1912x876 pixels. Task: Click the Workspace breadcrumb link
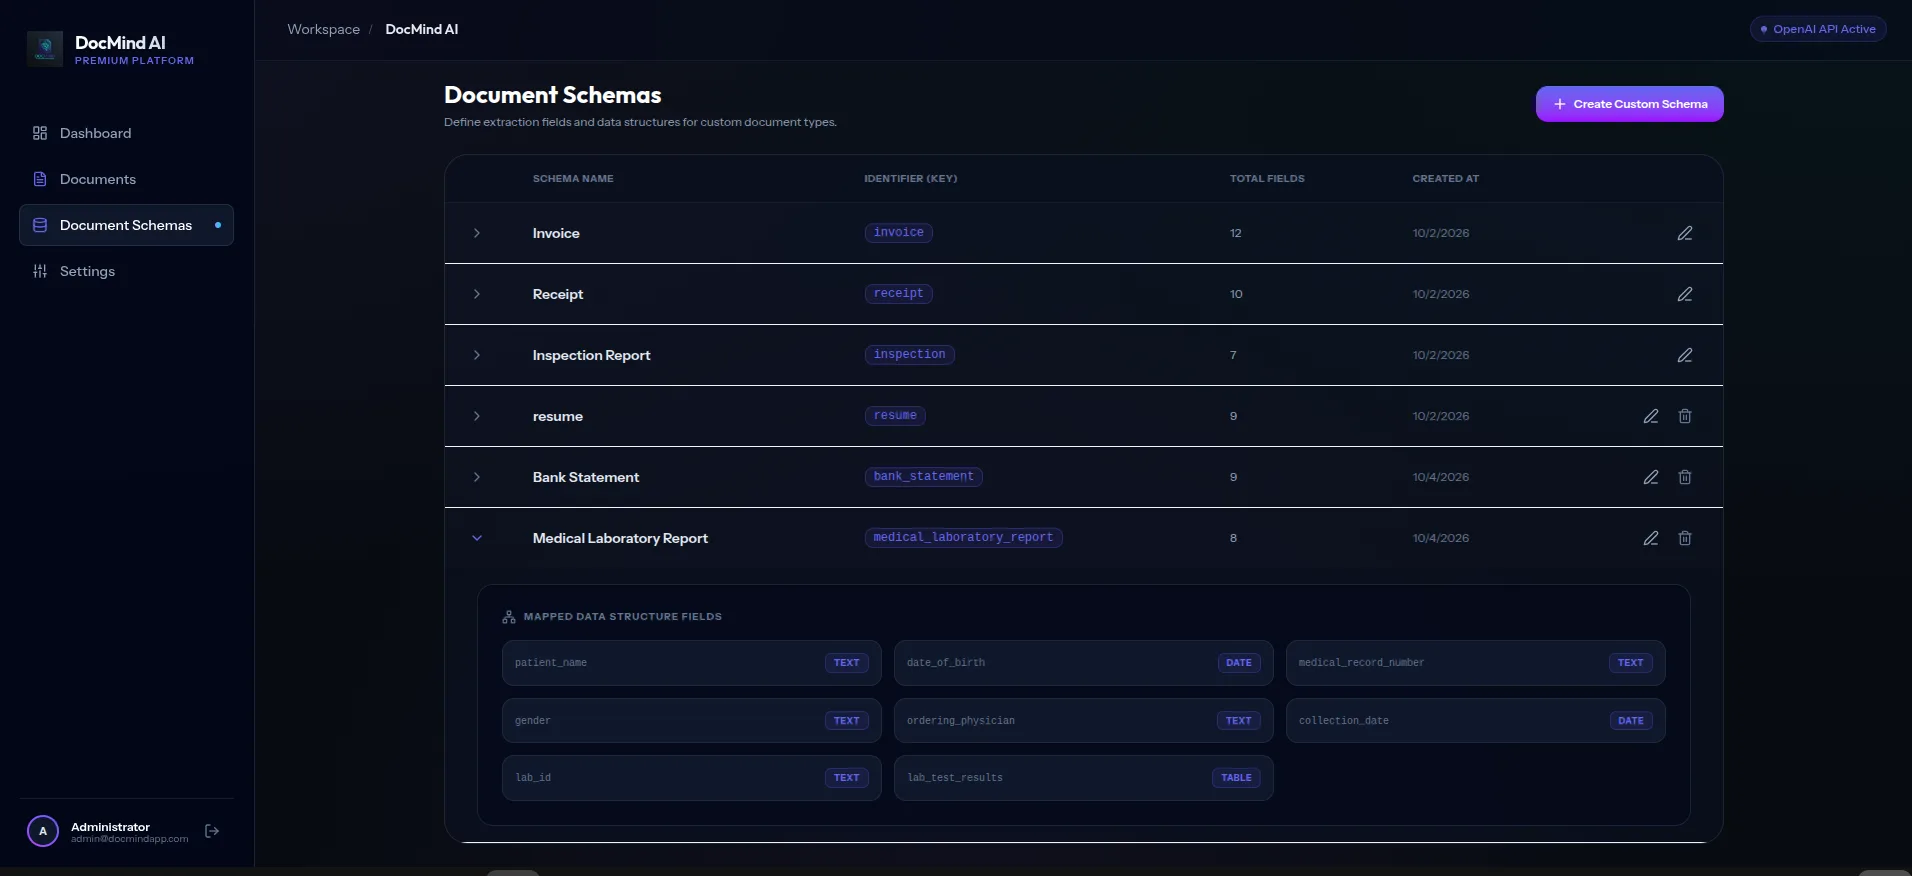(x=323, y=29)
